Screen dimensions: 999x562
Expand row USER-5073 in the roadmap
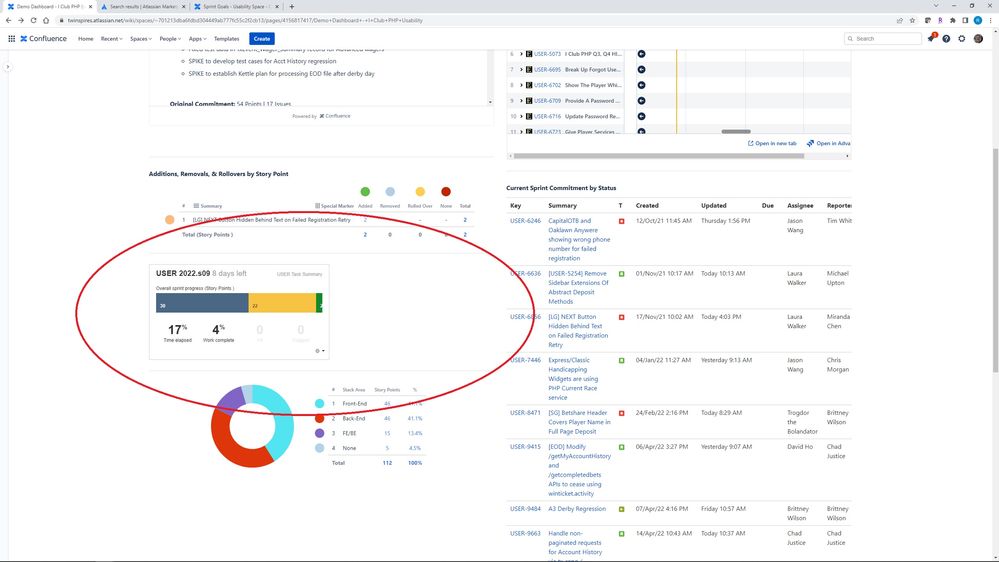[521, 54]
